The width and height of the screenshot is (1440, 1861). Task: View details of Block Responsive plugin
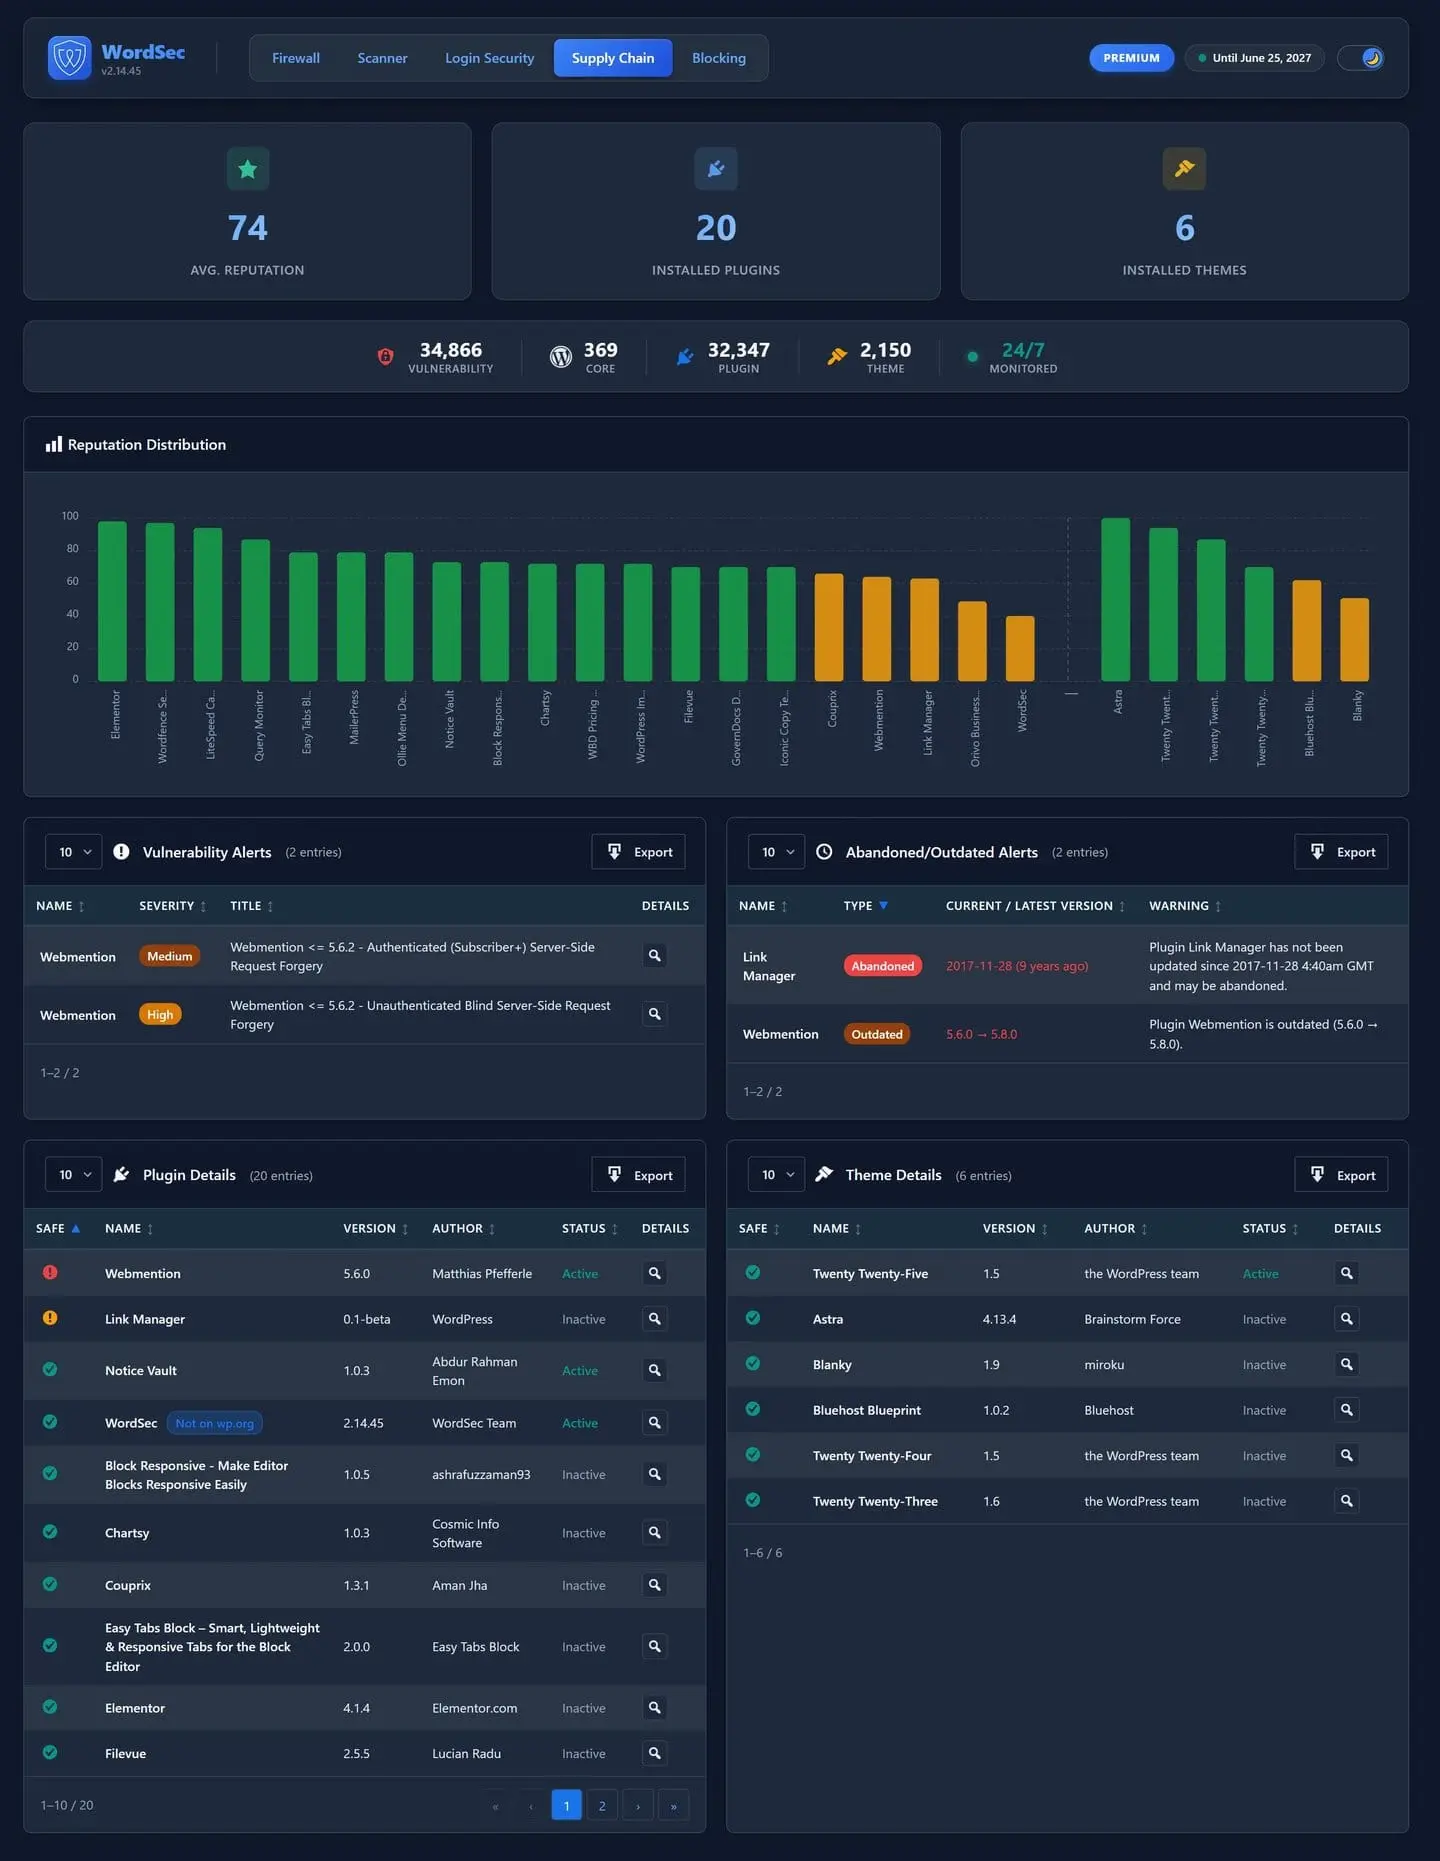coord(655,1474)
